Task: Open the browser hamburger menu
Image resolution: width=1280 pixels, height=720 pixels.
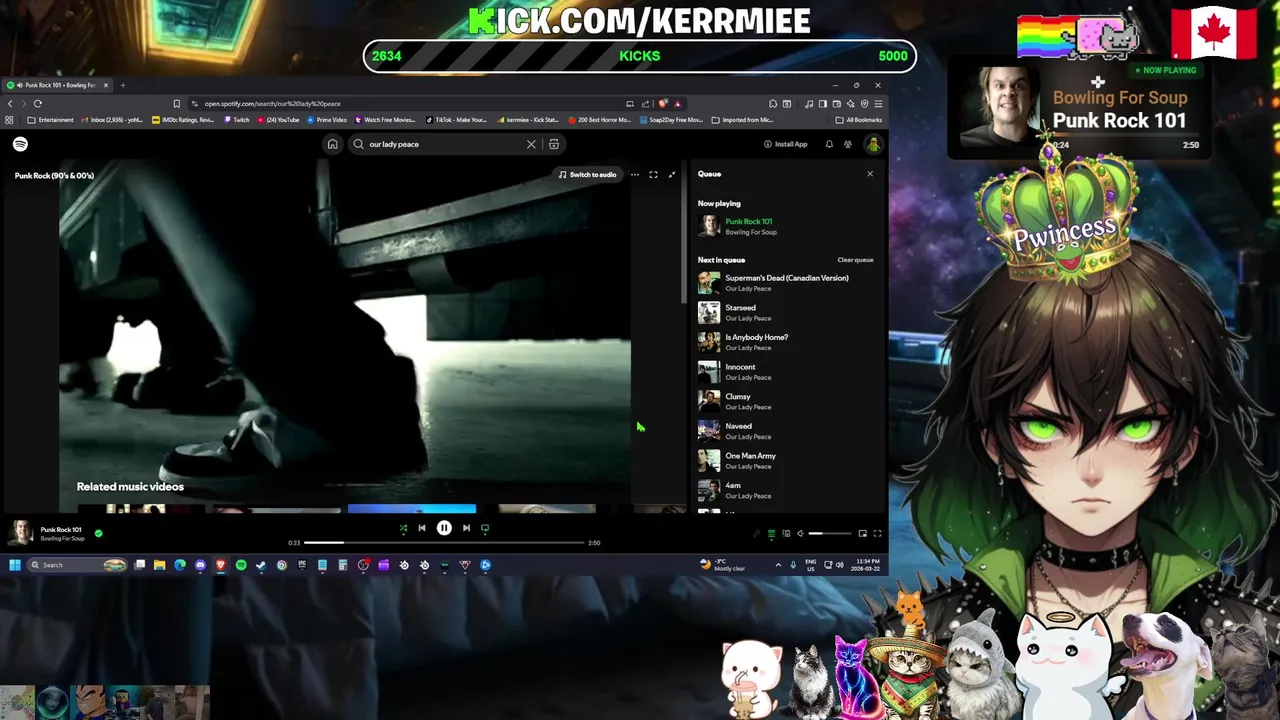Action: coord(878,103)
